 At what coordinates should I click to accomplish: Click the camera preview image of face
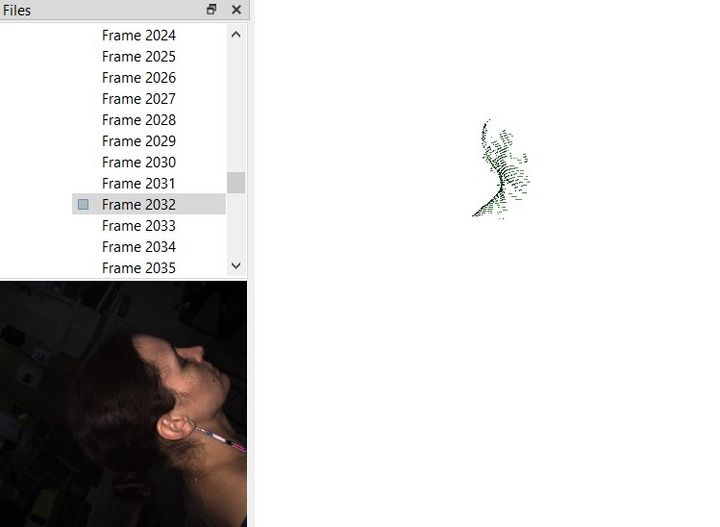123,403
